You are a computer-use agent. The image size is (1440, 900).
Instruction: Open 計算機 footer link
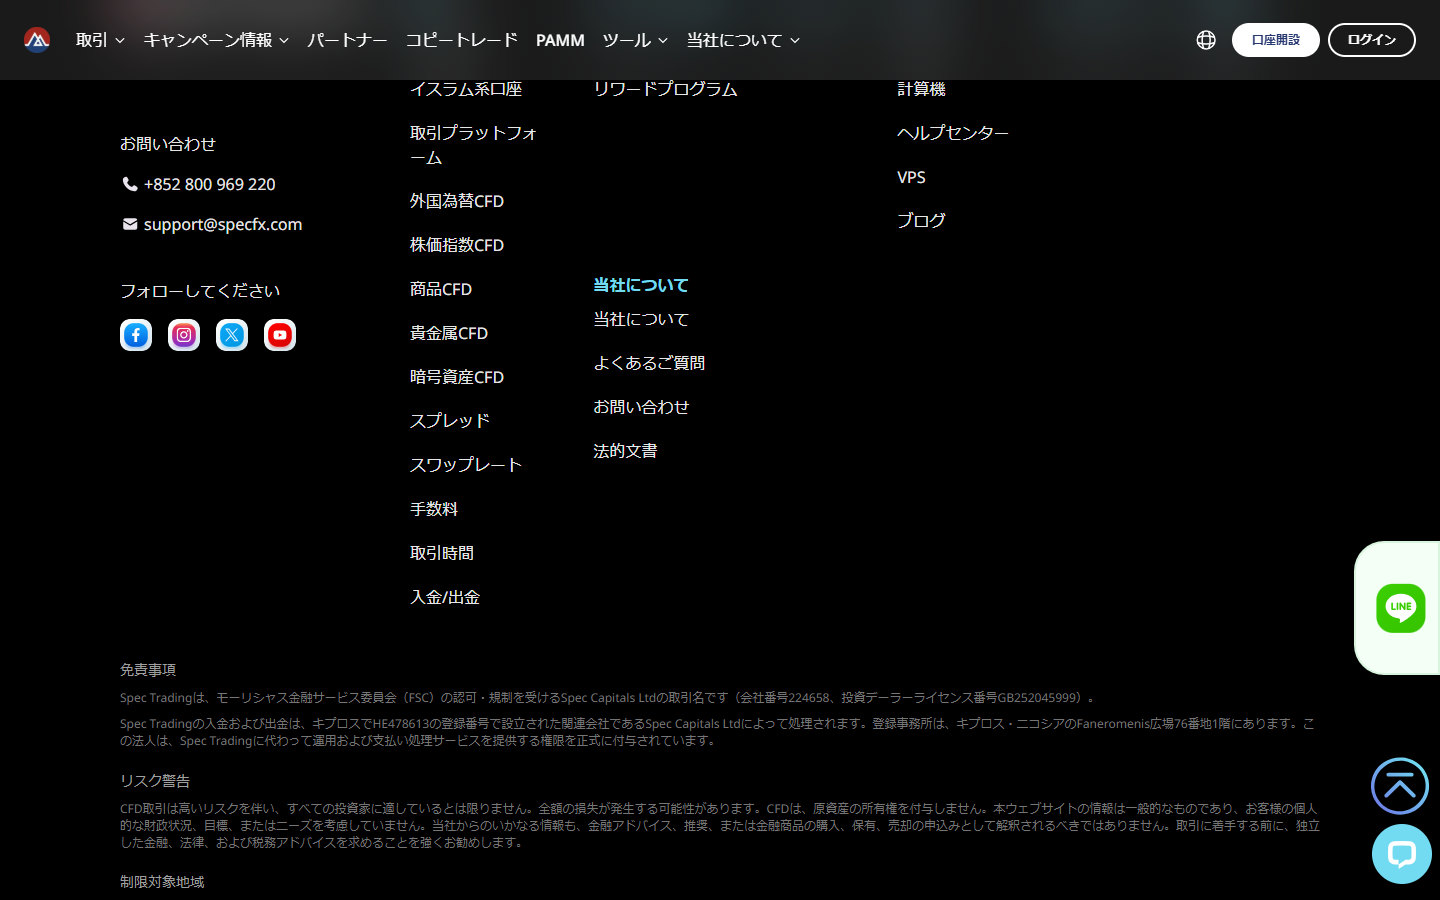tap(921, 89)
